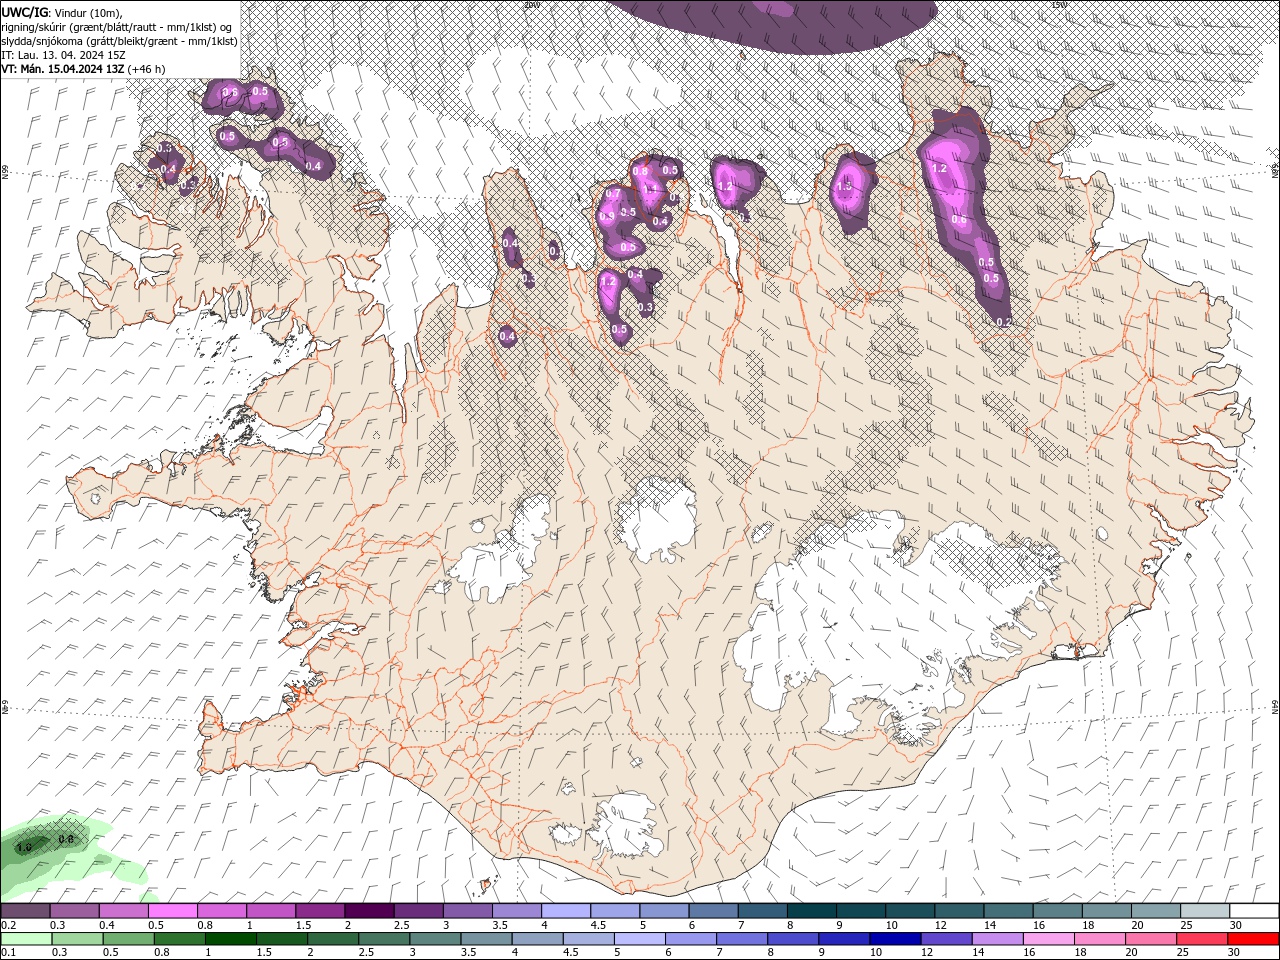
Task: Click the '0.2' label under the snow scale
Action: (9, 925)
